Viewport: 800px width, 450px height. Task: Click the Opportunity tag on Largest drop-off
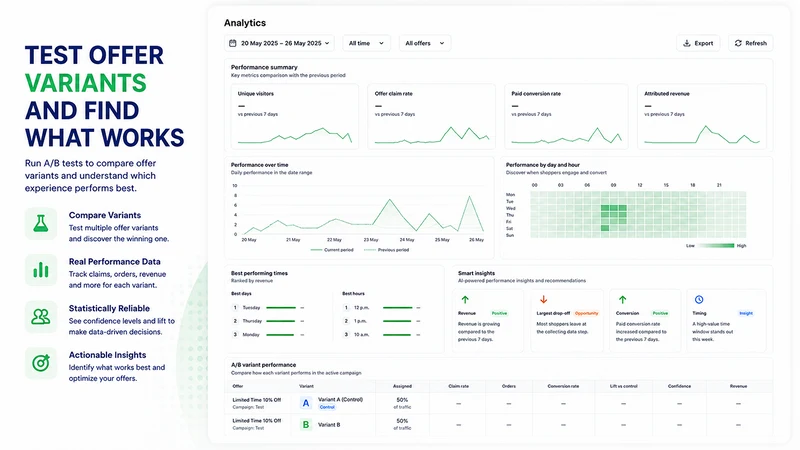586,313
